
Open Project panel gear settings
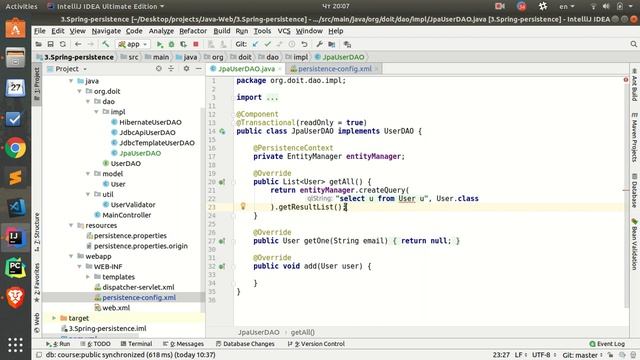coord(186,69)
